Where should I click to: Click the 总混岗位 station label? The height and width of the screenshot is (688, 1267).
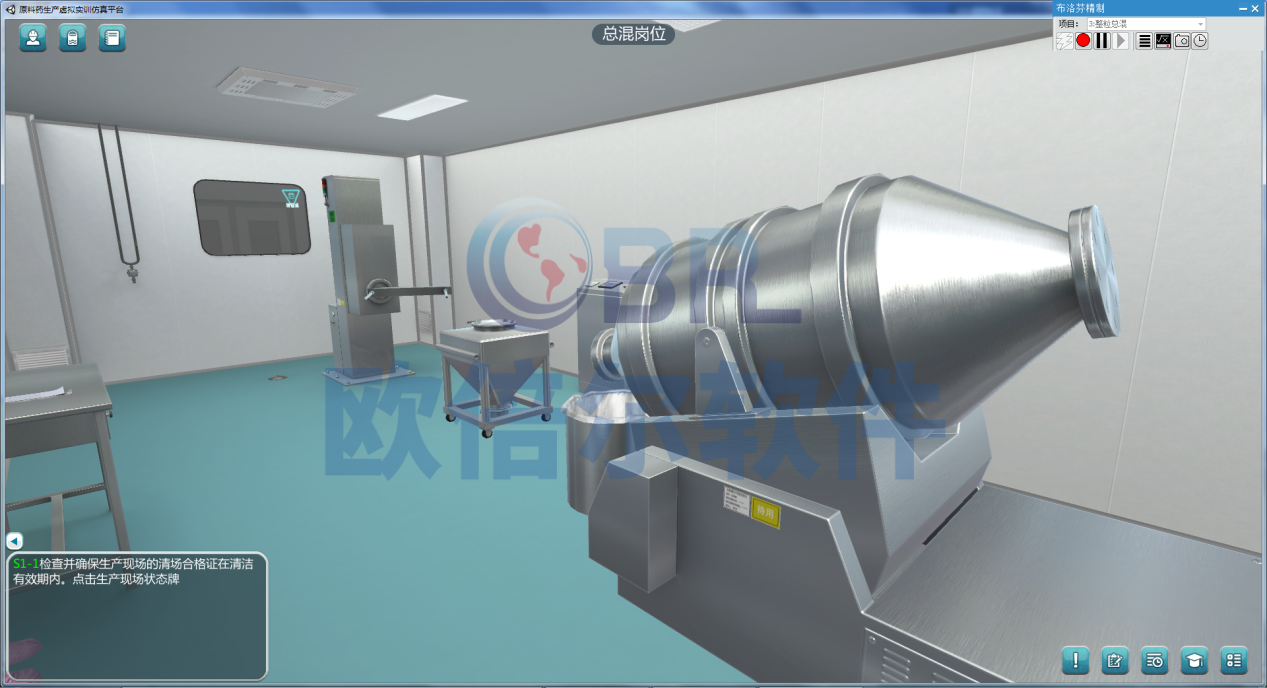[x=633, y=34]
